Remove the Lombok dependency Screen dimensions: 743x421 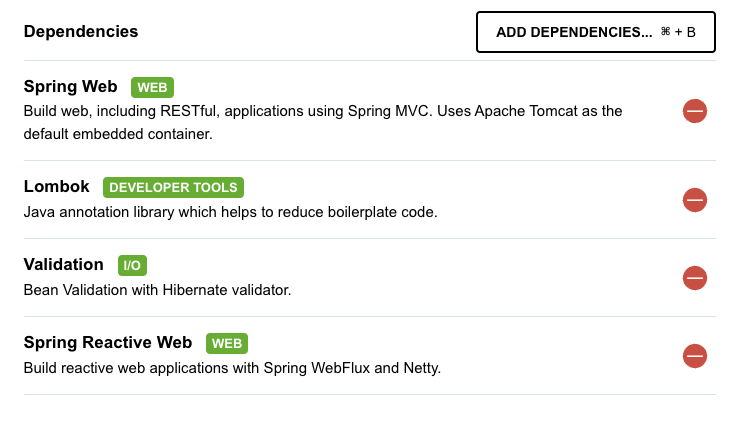(695, 200)
